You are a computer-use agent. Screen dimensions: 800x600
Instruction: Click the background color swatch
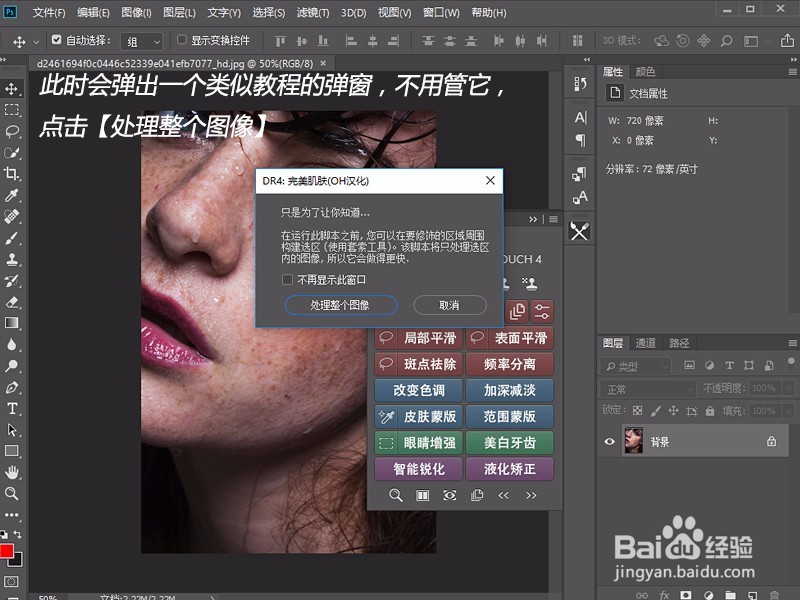coord(18,561)
